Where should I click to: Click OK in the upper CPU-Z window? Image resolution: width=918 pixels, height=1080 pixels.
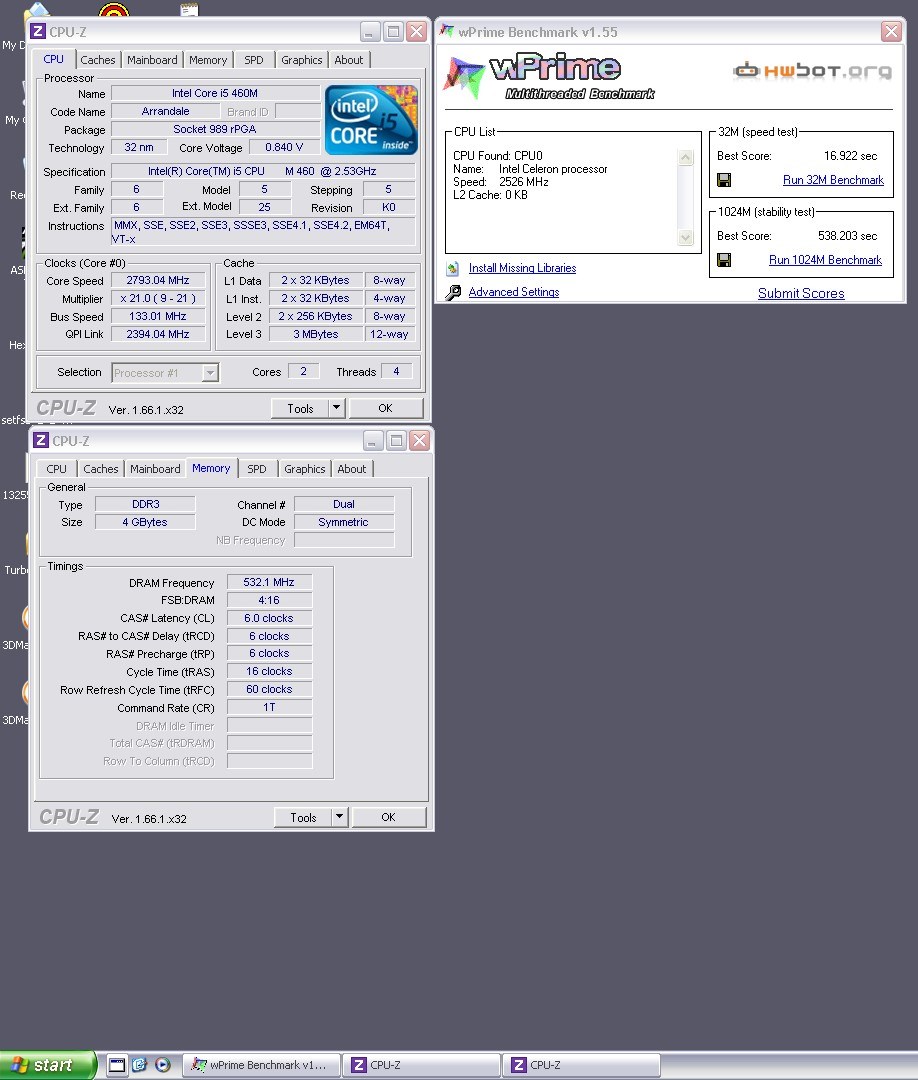coord(386,408)
